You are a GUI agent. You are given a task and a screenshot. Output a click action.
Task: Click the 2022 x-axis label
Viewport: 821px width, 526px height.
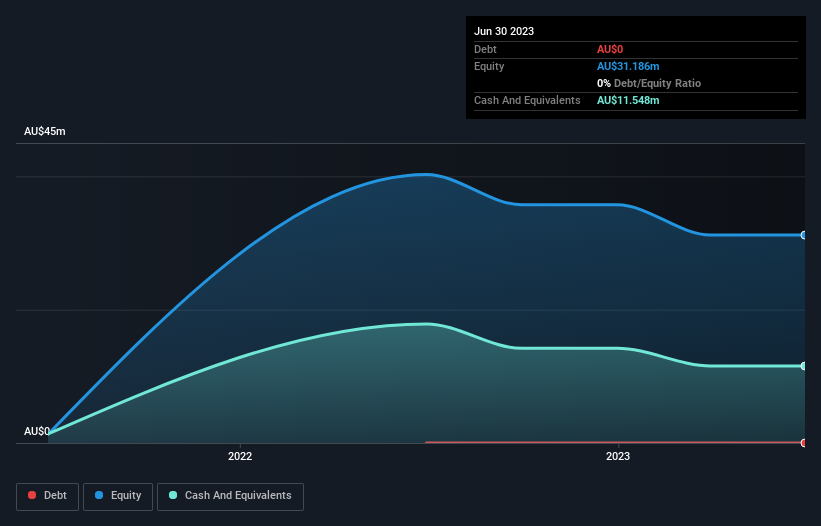[x=240, y=456]
